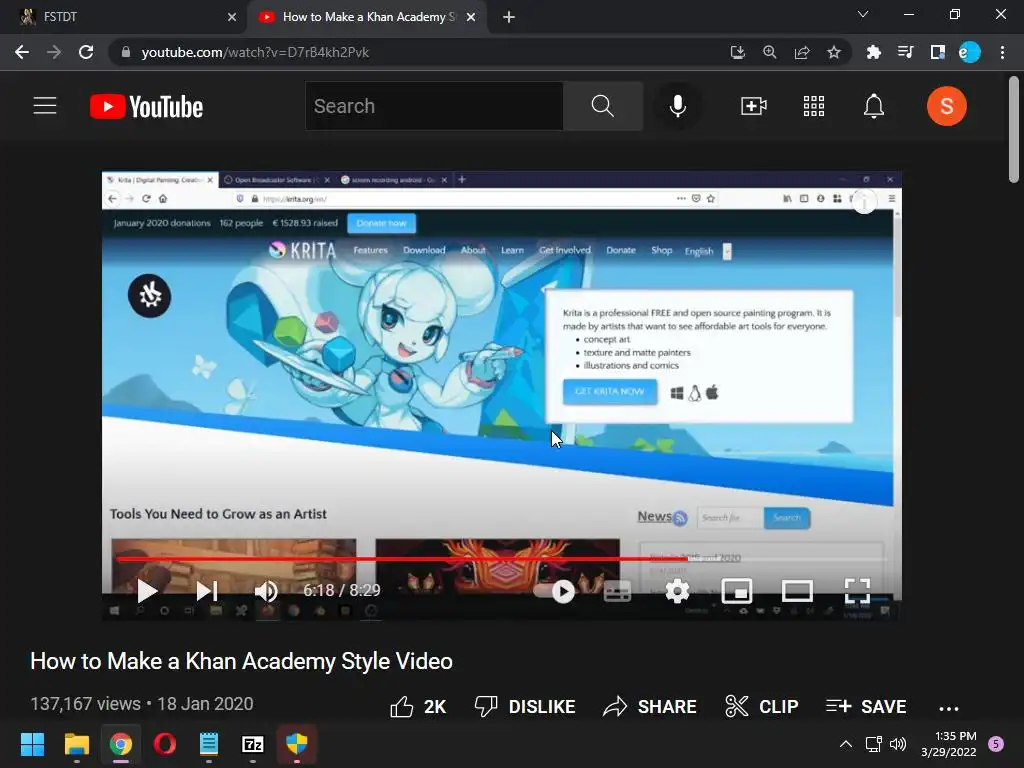Switch to theater mode
The image size is (1024, 768).
point(797,591)
